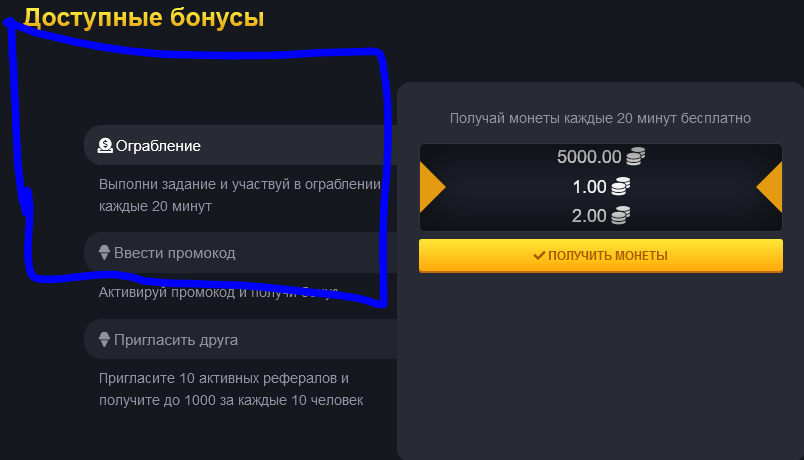Select the 5000.00 coin reward row
Viewport: 804px width, 460px height.
(x=589, y=157)
